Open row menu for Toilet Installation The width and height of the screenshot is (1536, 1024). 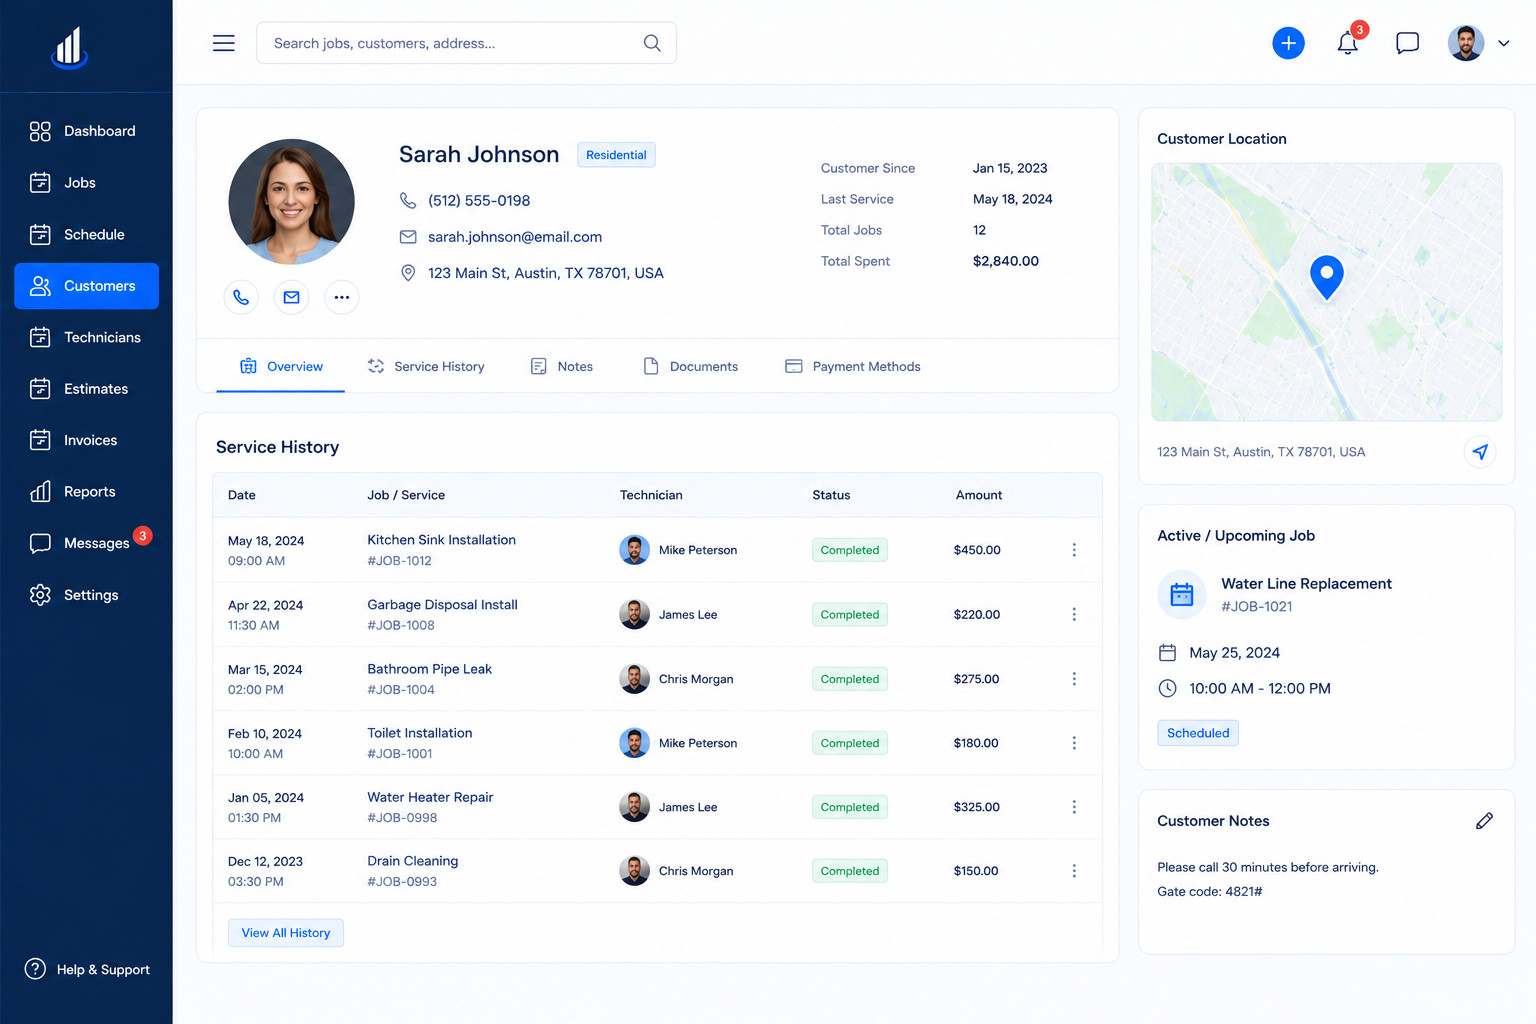pos(1074,743)
